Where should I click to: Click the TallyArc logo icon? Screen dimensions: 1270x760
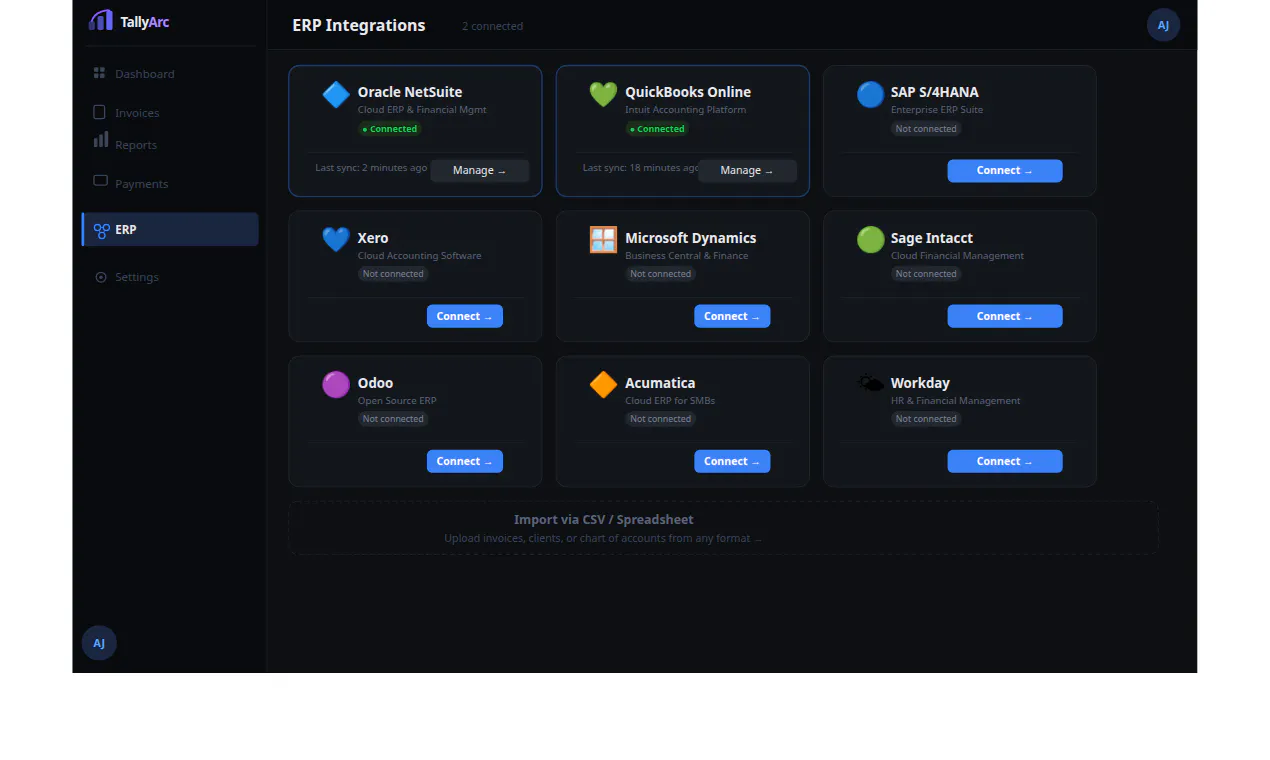tap(101, 21)
